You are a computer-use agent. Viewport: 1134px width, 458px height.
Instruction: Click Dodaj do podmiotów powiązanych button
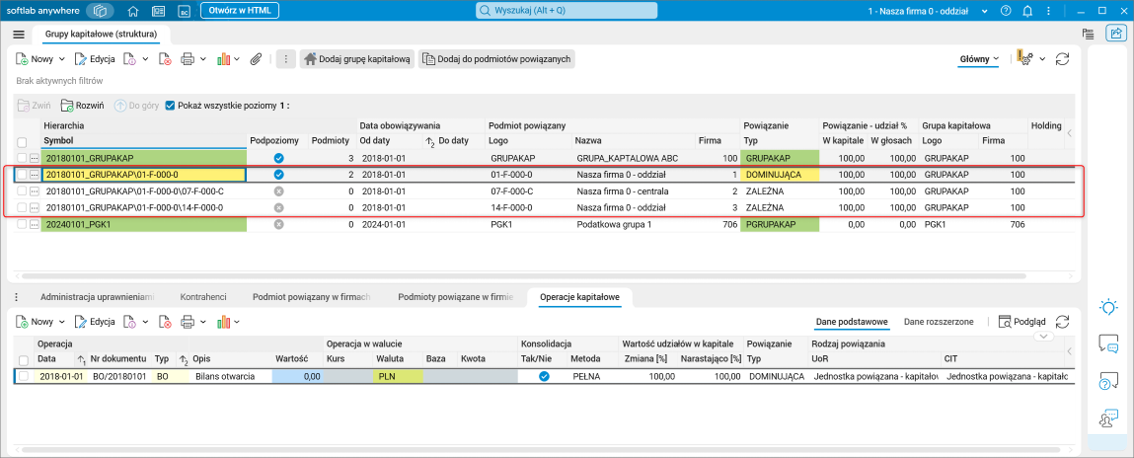coord(497,59)
